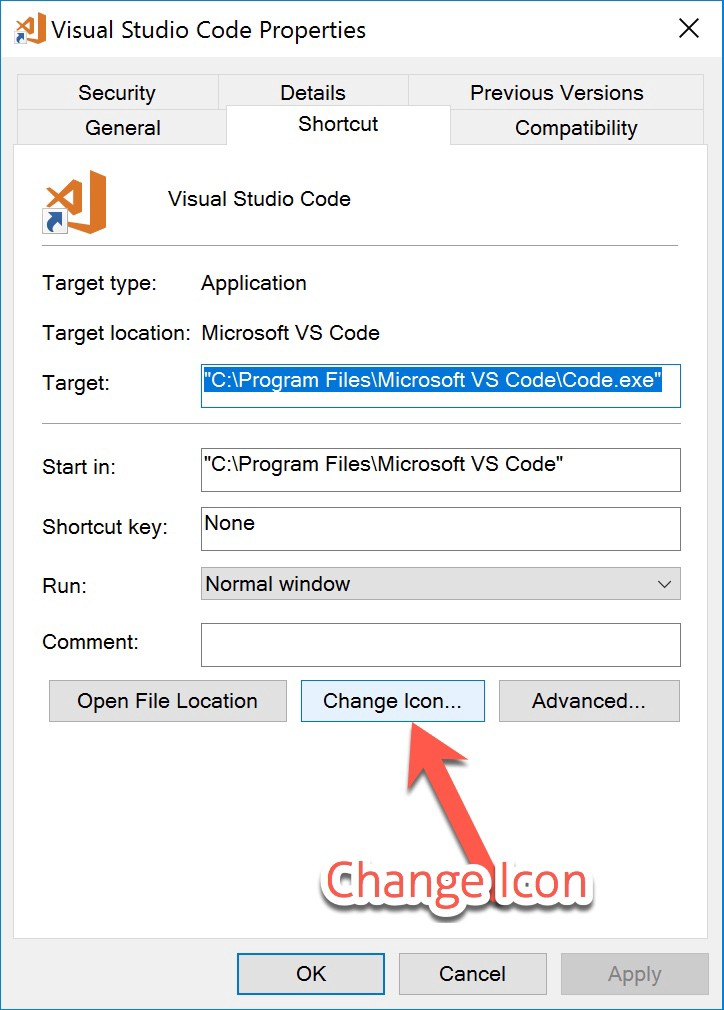Click the Visual Studio Code name field

click(259, 199)
